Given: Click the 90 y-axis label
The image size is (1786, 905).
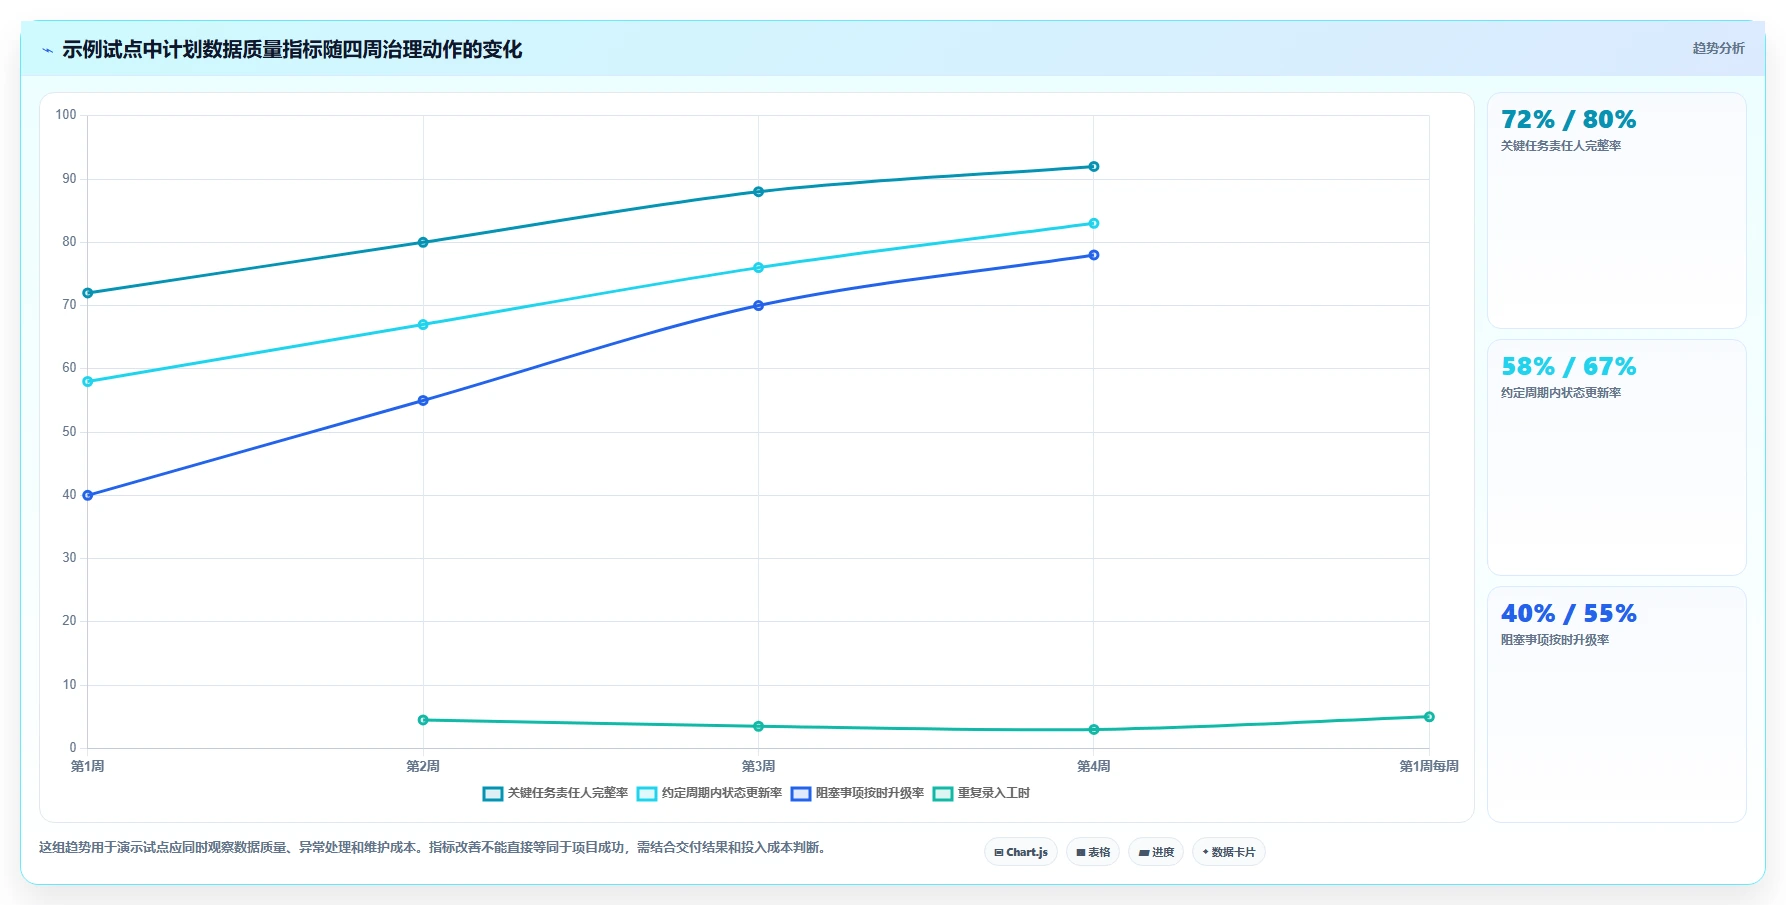Looking at the screenshot, I should 69,179.
